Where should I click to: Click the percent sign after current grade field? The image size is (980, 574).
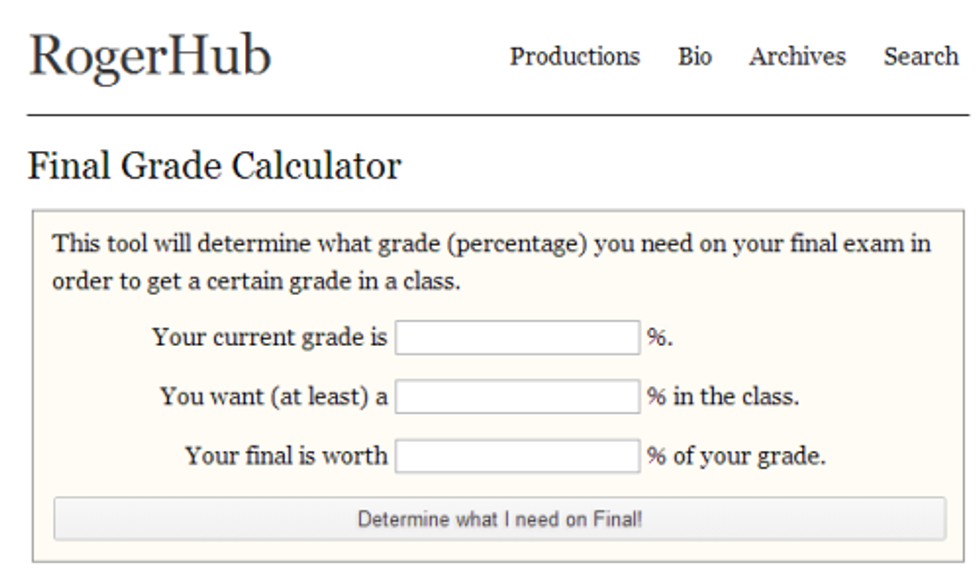[658, 338]
